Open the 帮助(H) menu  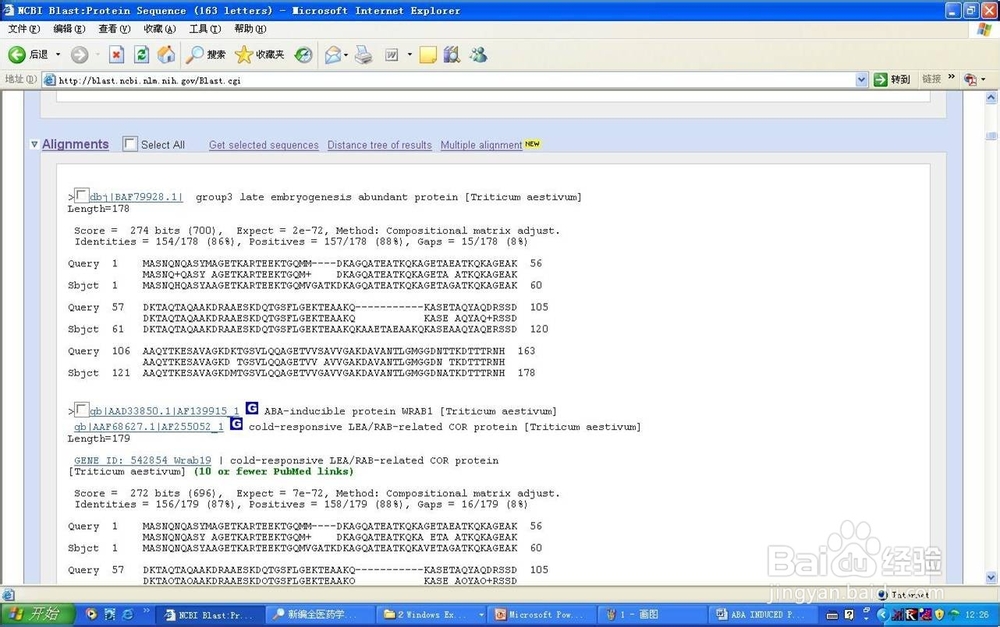pos(250,29)
